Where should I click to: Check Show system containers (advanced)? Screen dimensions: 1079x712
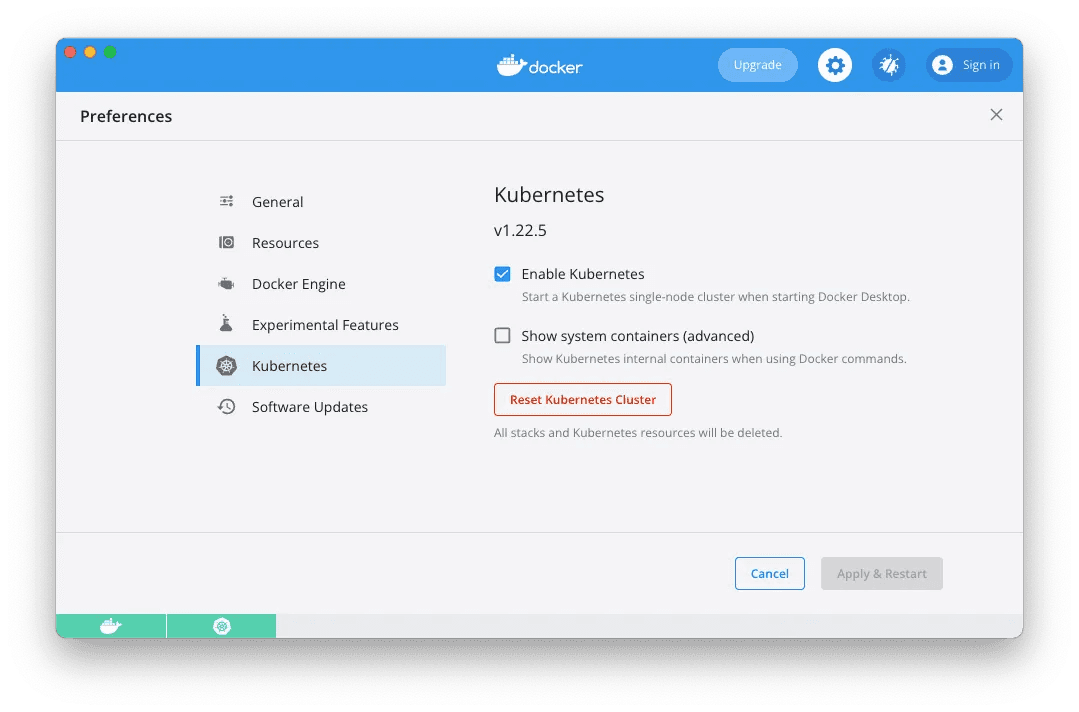[x=502, y=336]
